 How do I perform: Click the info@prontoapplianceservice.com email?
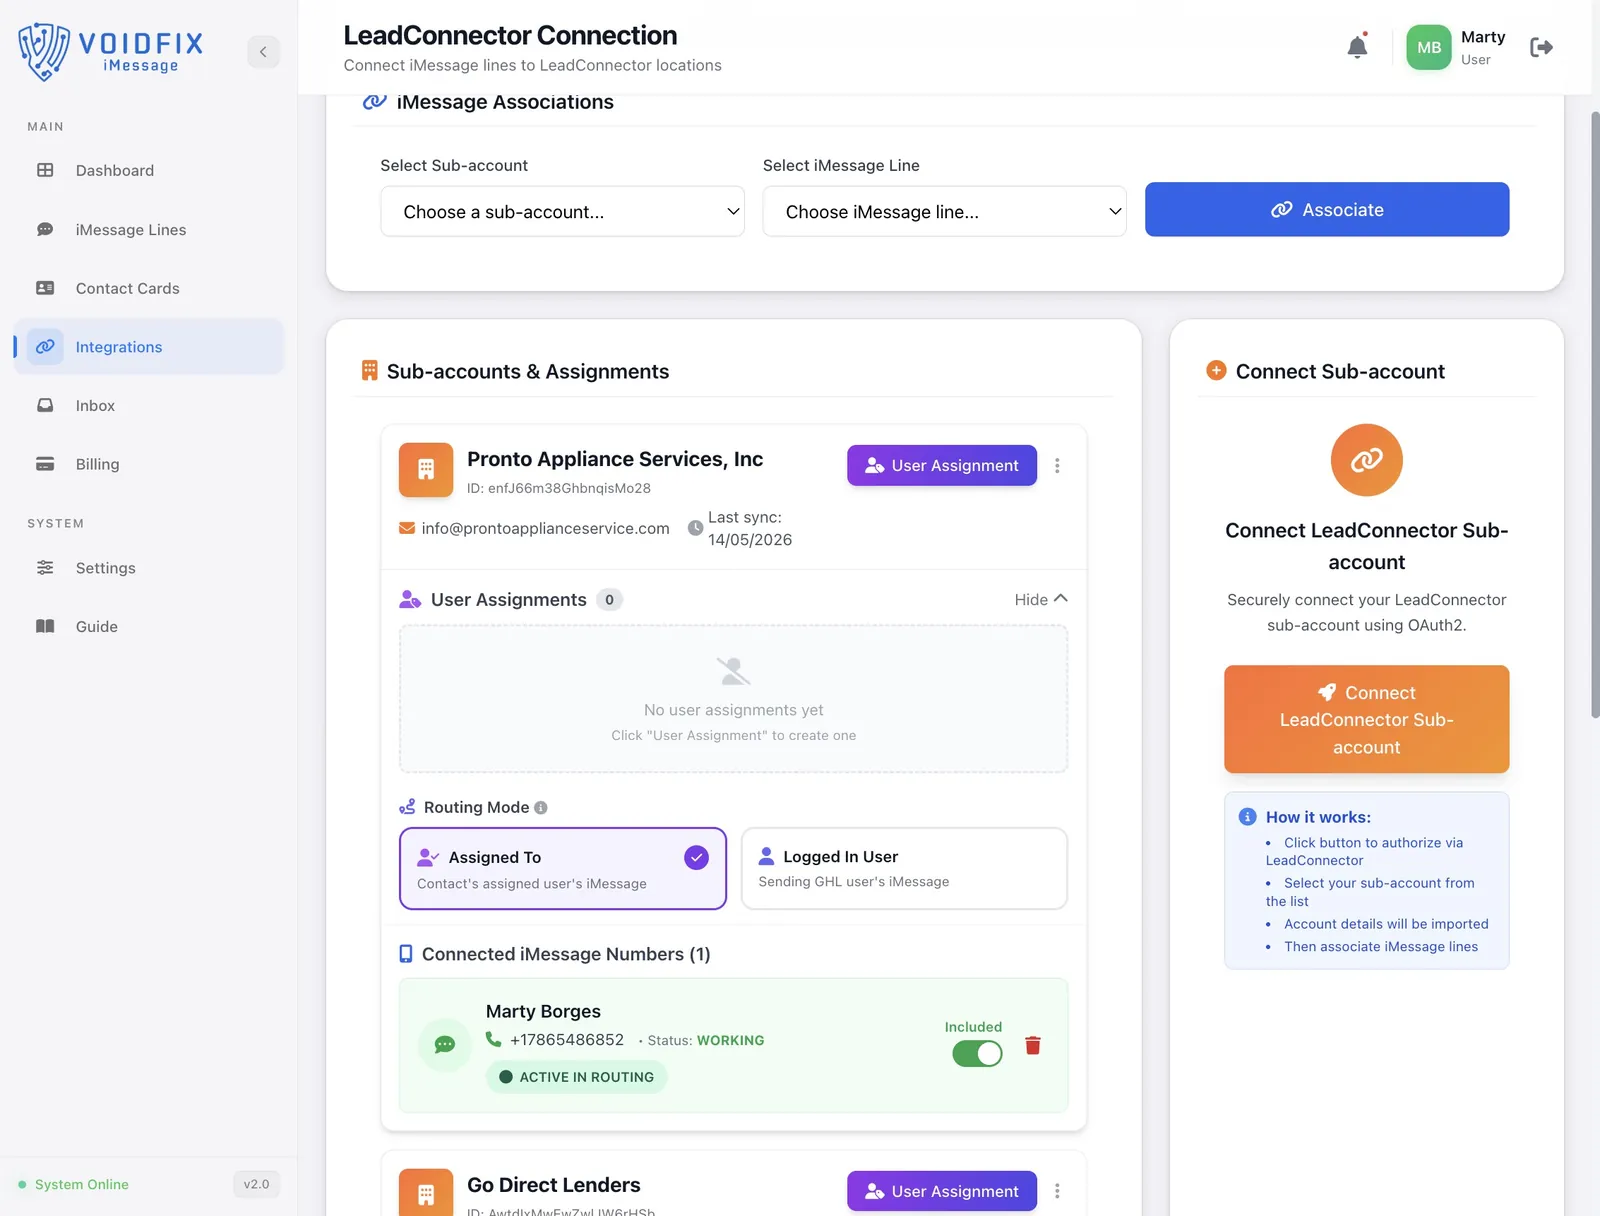(545, 528)
